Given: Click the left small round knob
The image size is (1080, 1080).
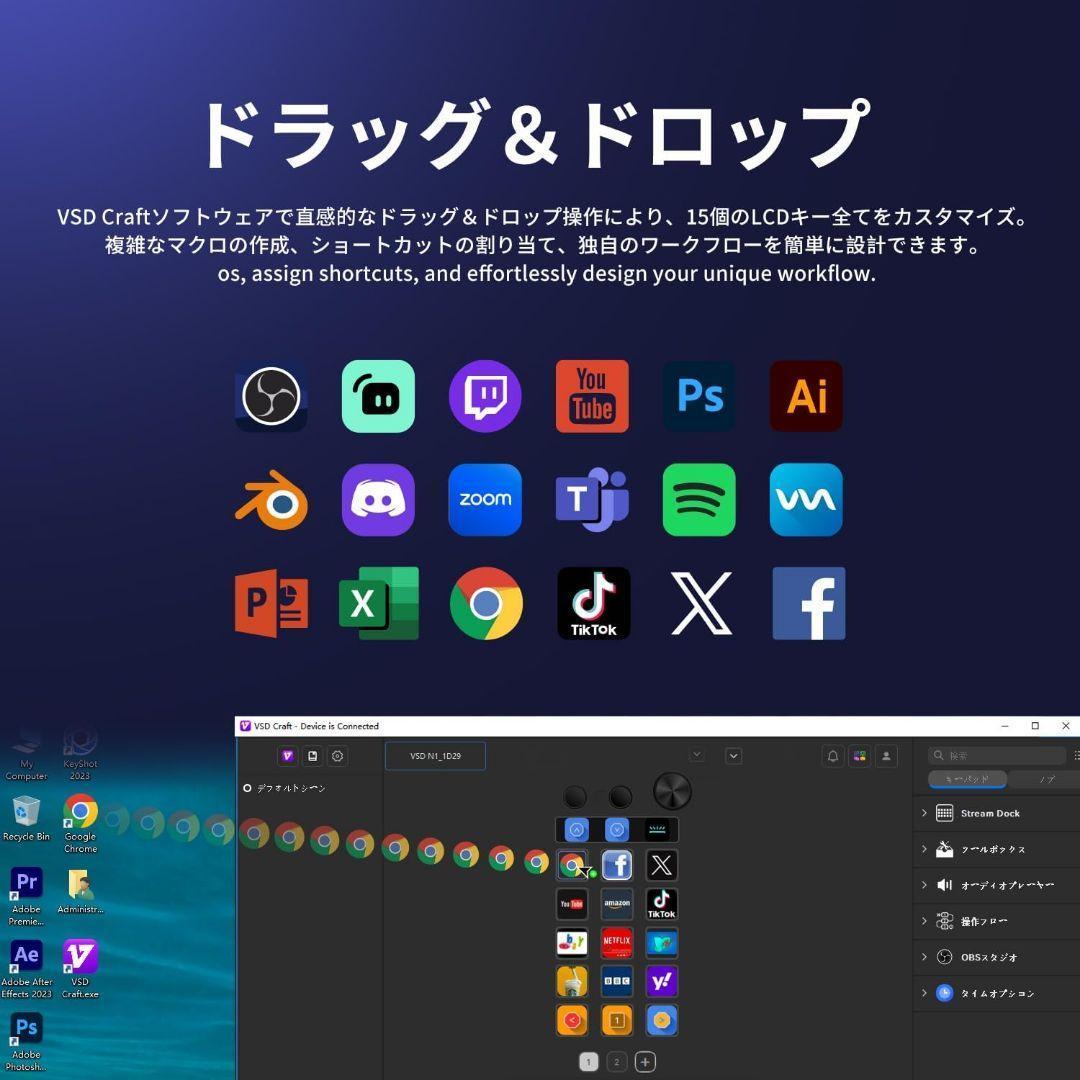Looking at the screenshot, I should pyautogui.click(x=574, y=797).
